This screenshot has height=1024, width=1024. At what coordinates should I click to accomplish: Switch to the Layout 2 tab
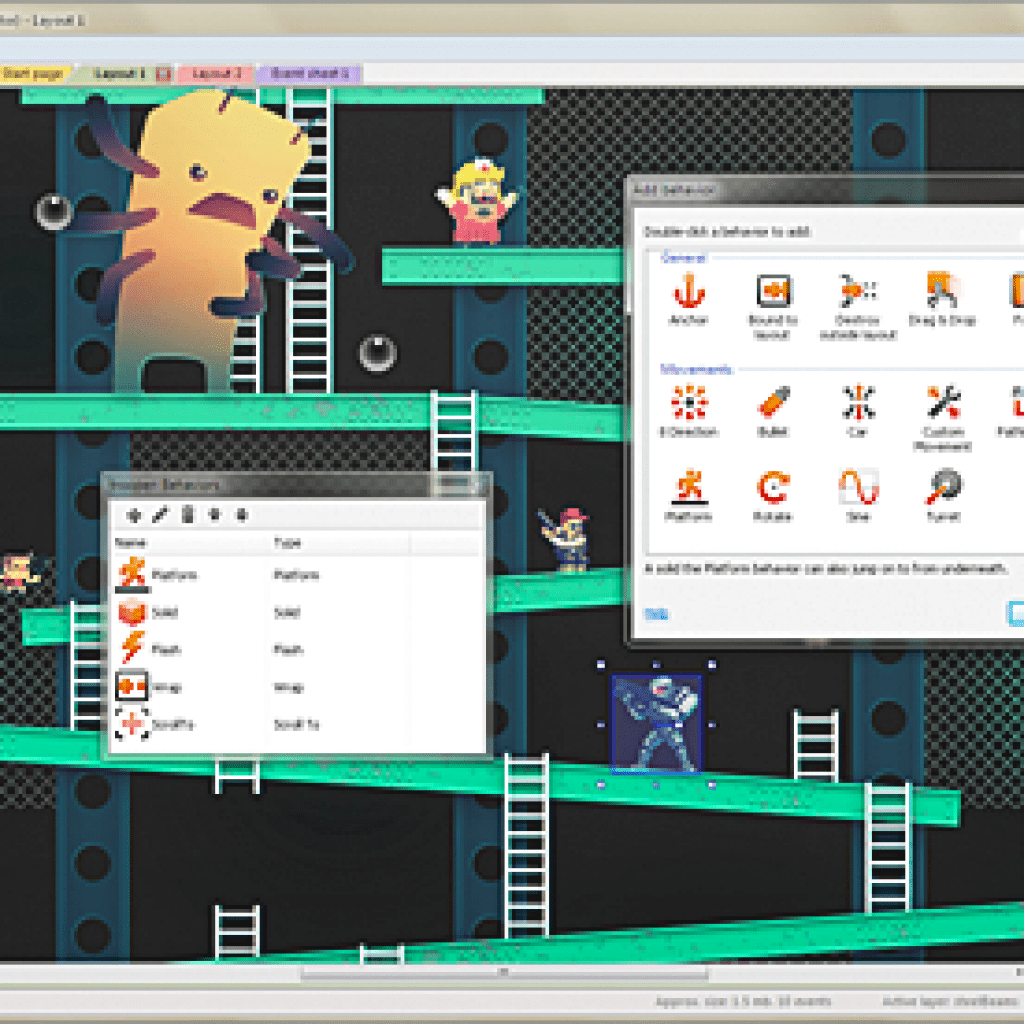(216, 74)
